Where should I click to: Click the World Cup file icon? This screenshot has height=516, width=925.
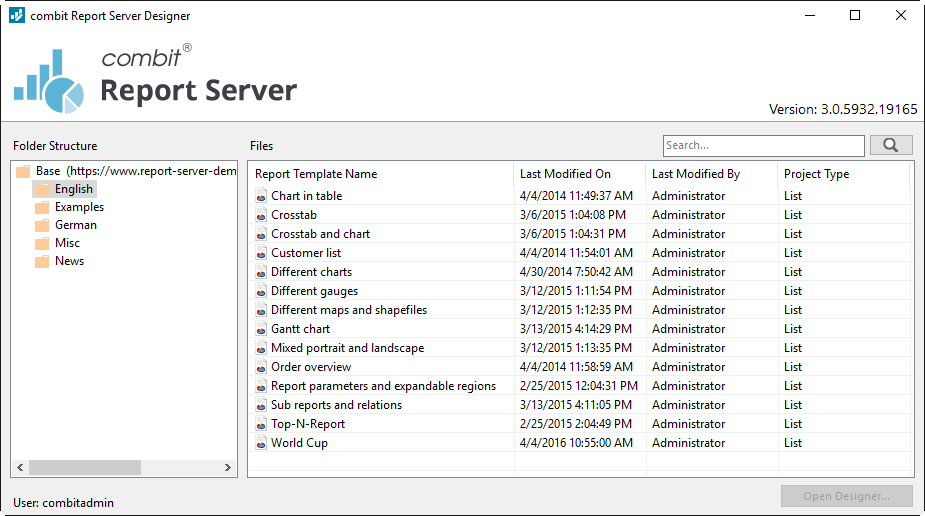tap(261, 443)
